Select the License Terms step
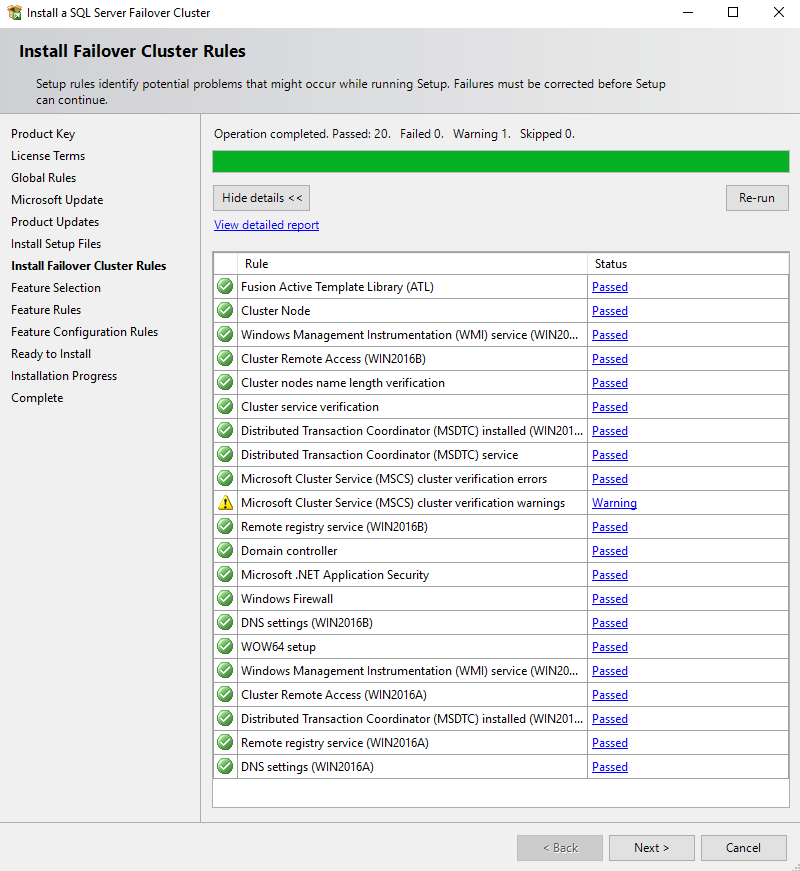The image size is (800, 871). [48, 156]
